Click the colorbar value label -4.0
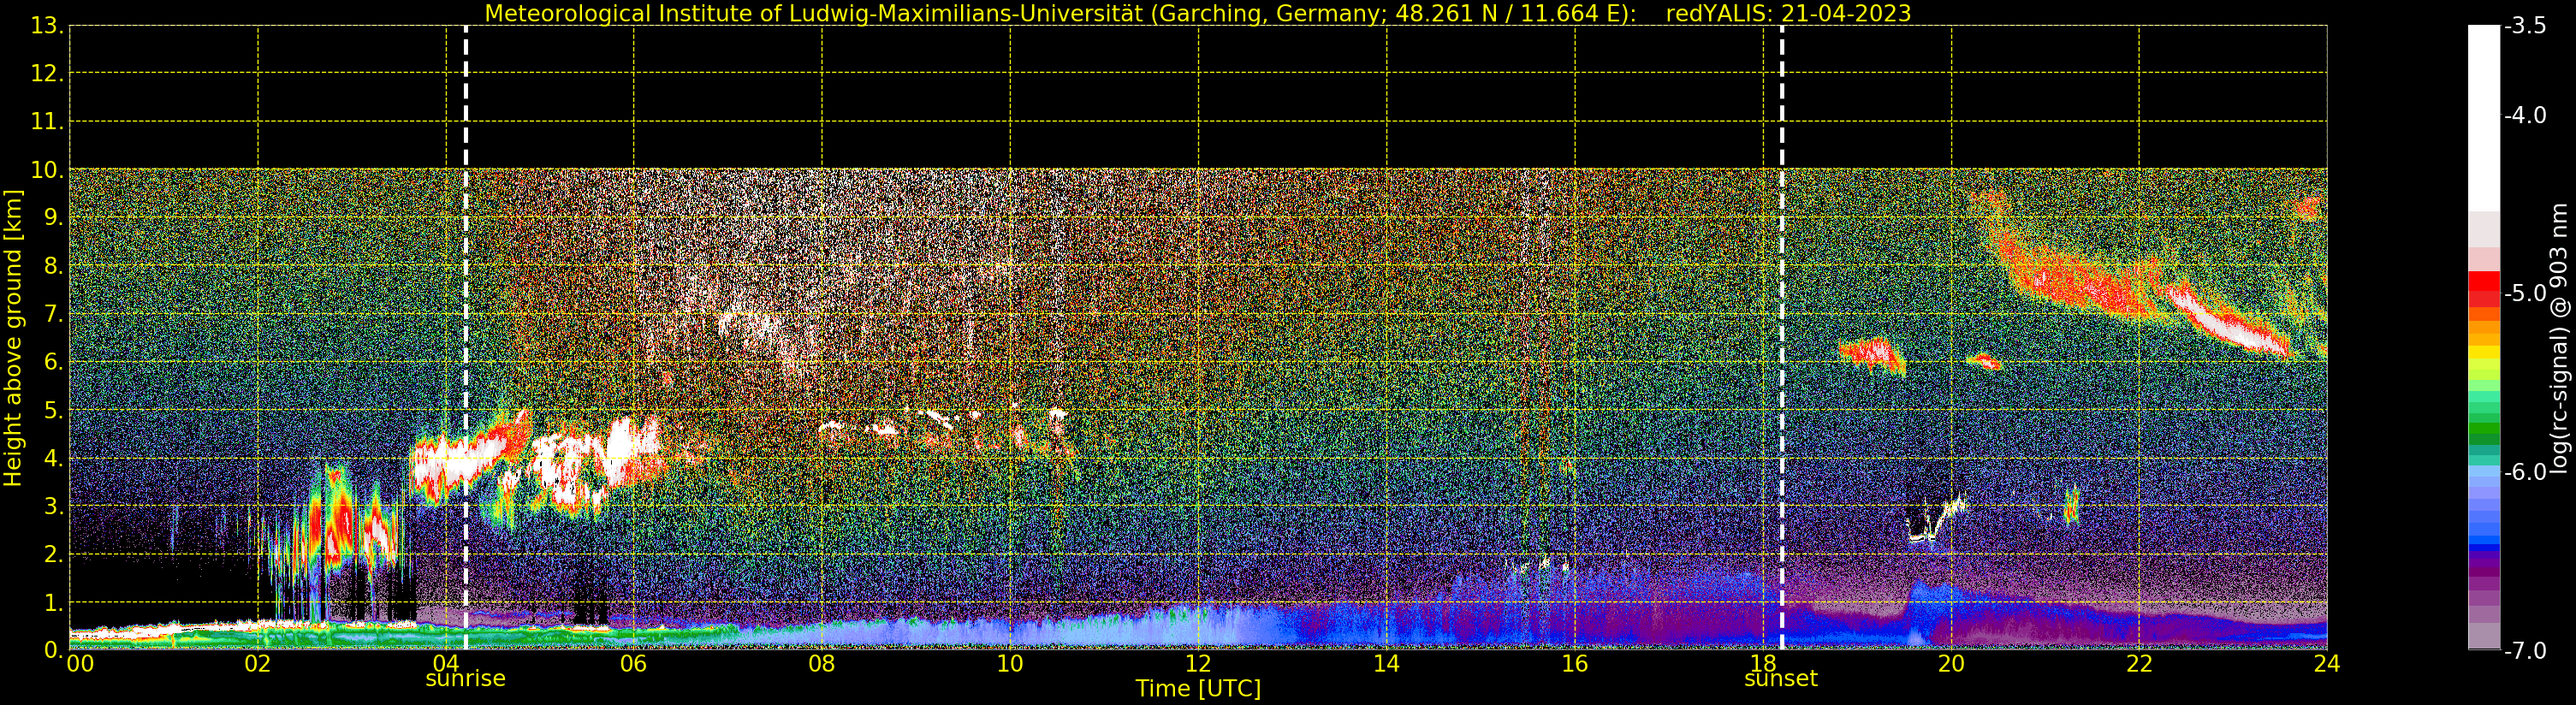The image size is (2576, 705). coord(2525,116)
